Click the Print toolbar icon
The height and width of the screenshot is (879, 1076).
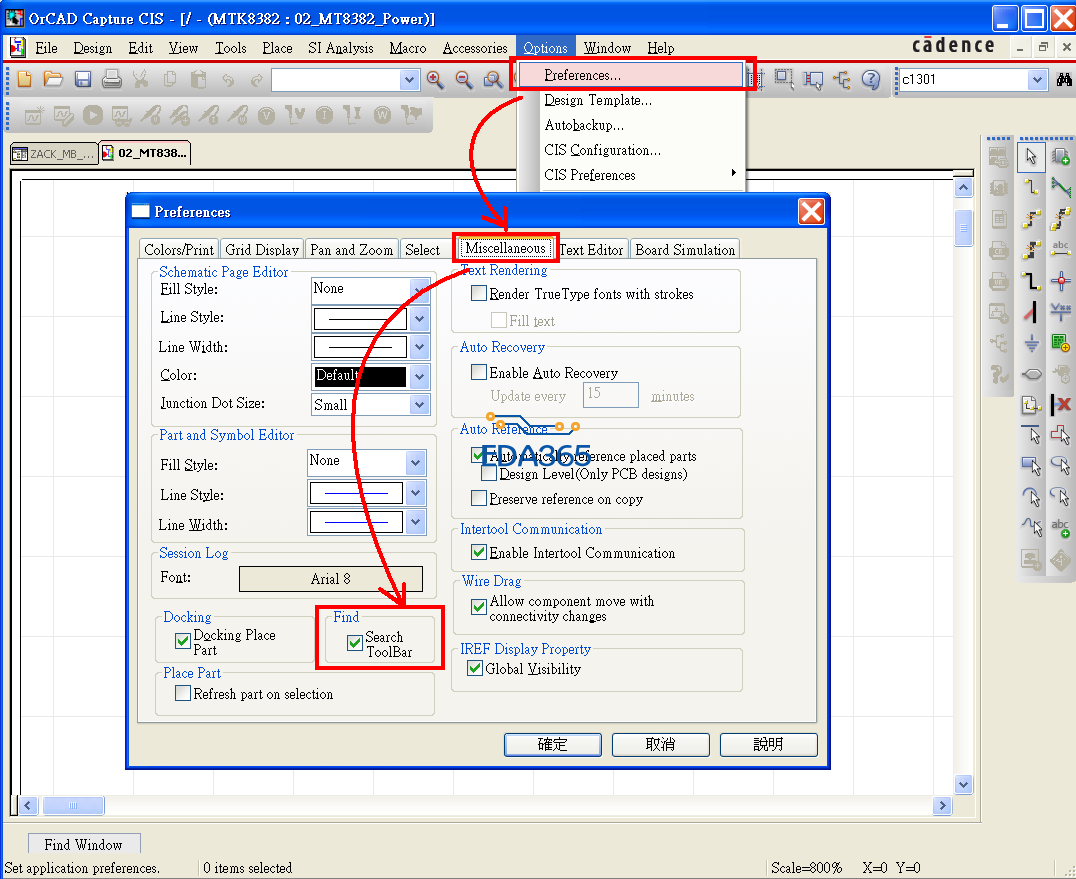pos(112,80)
